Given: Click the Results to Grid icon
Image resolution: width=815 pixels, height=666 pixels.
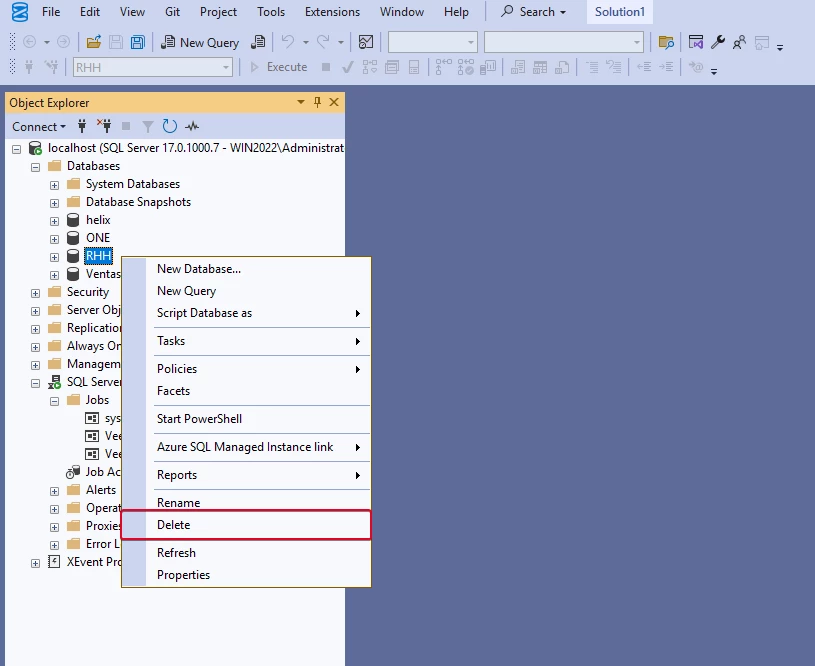Looking at the screenshot, I should point(540,67).
